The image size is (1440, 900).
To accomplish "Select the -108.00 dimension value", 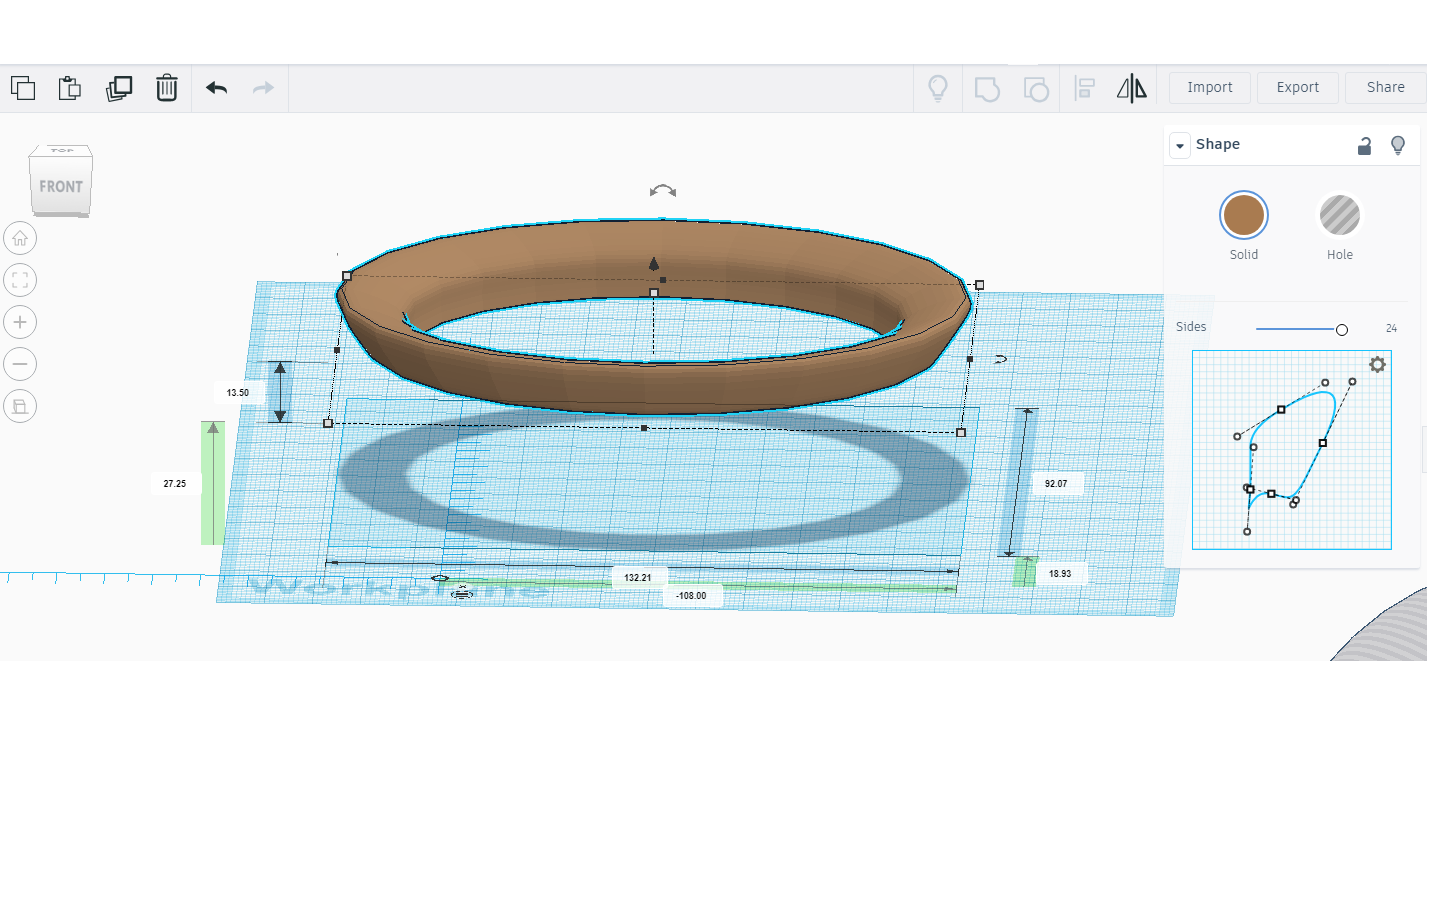I will click(x=691, y=596).
